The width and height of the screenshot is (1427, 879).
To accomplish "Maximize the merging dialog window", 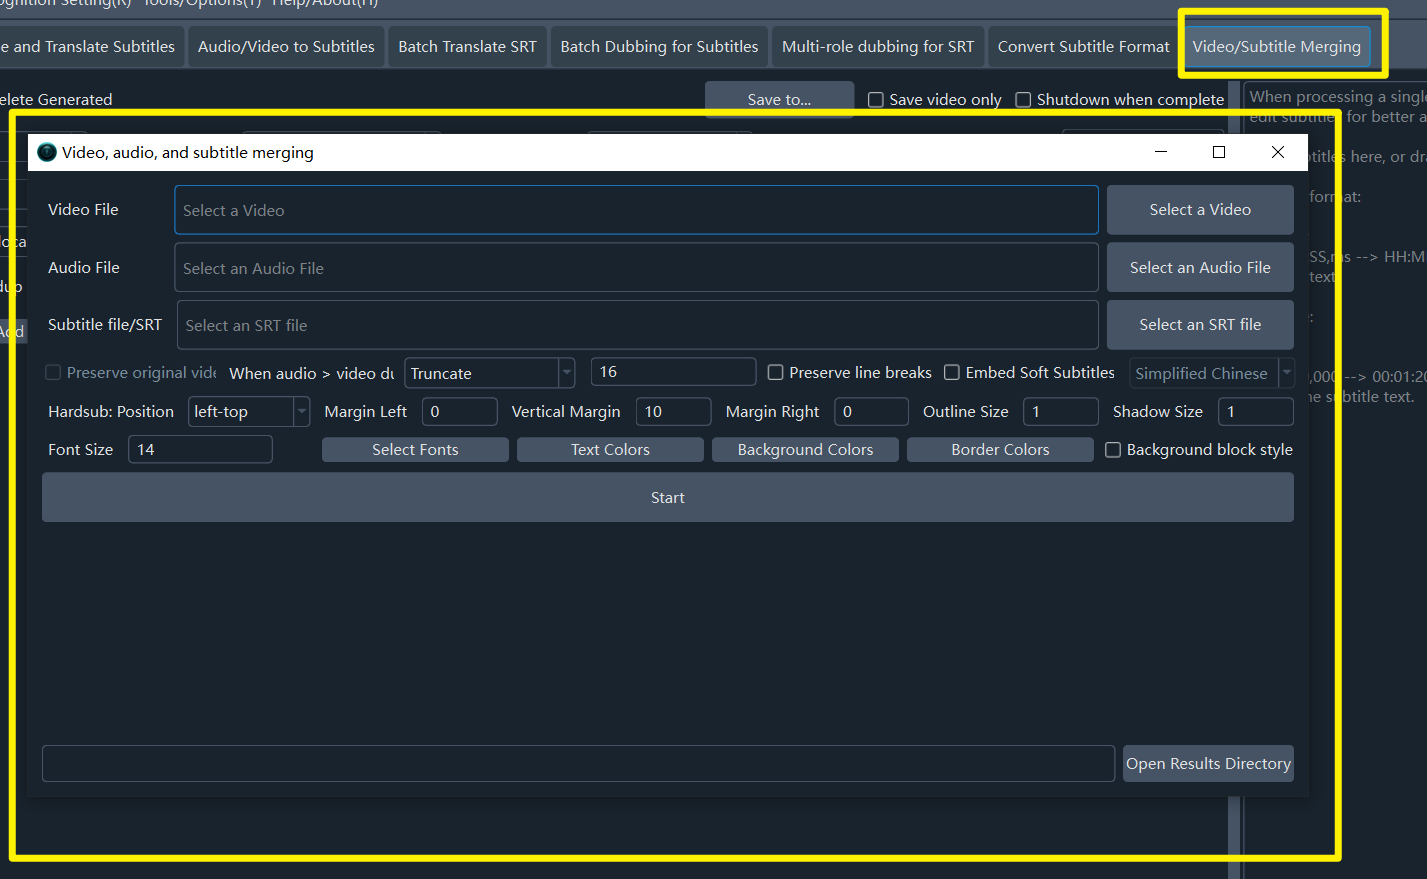I will 1218,152.
